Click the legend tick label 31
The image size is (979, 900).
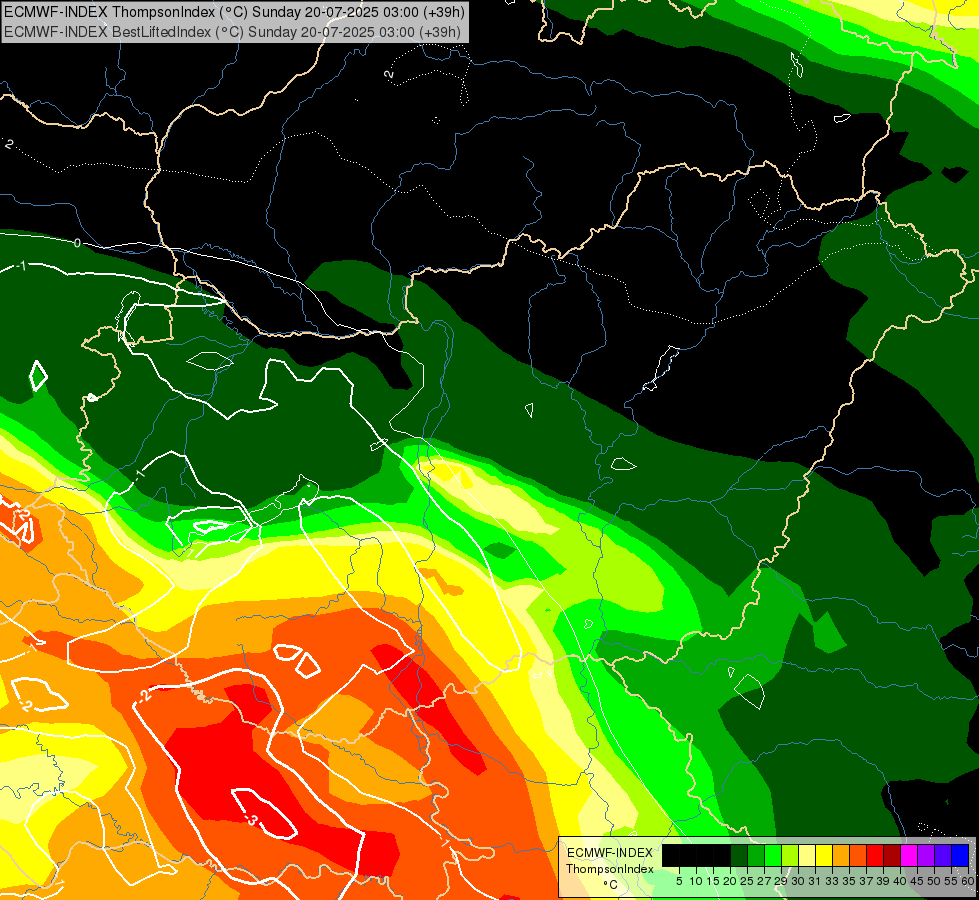click(816, 881)
